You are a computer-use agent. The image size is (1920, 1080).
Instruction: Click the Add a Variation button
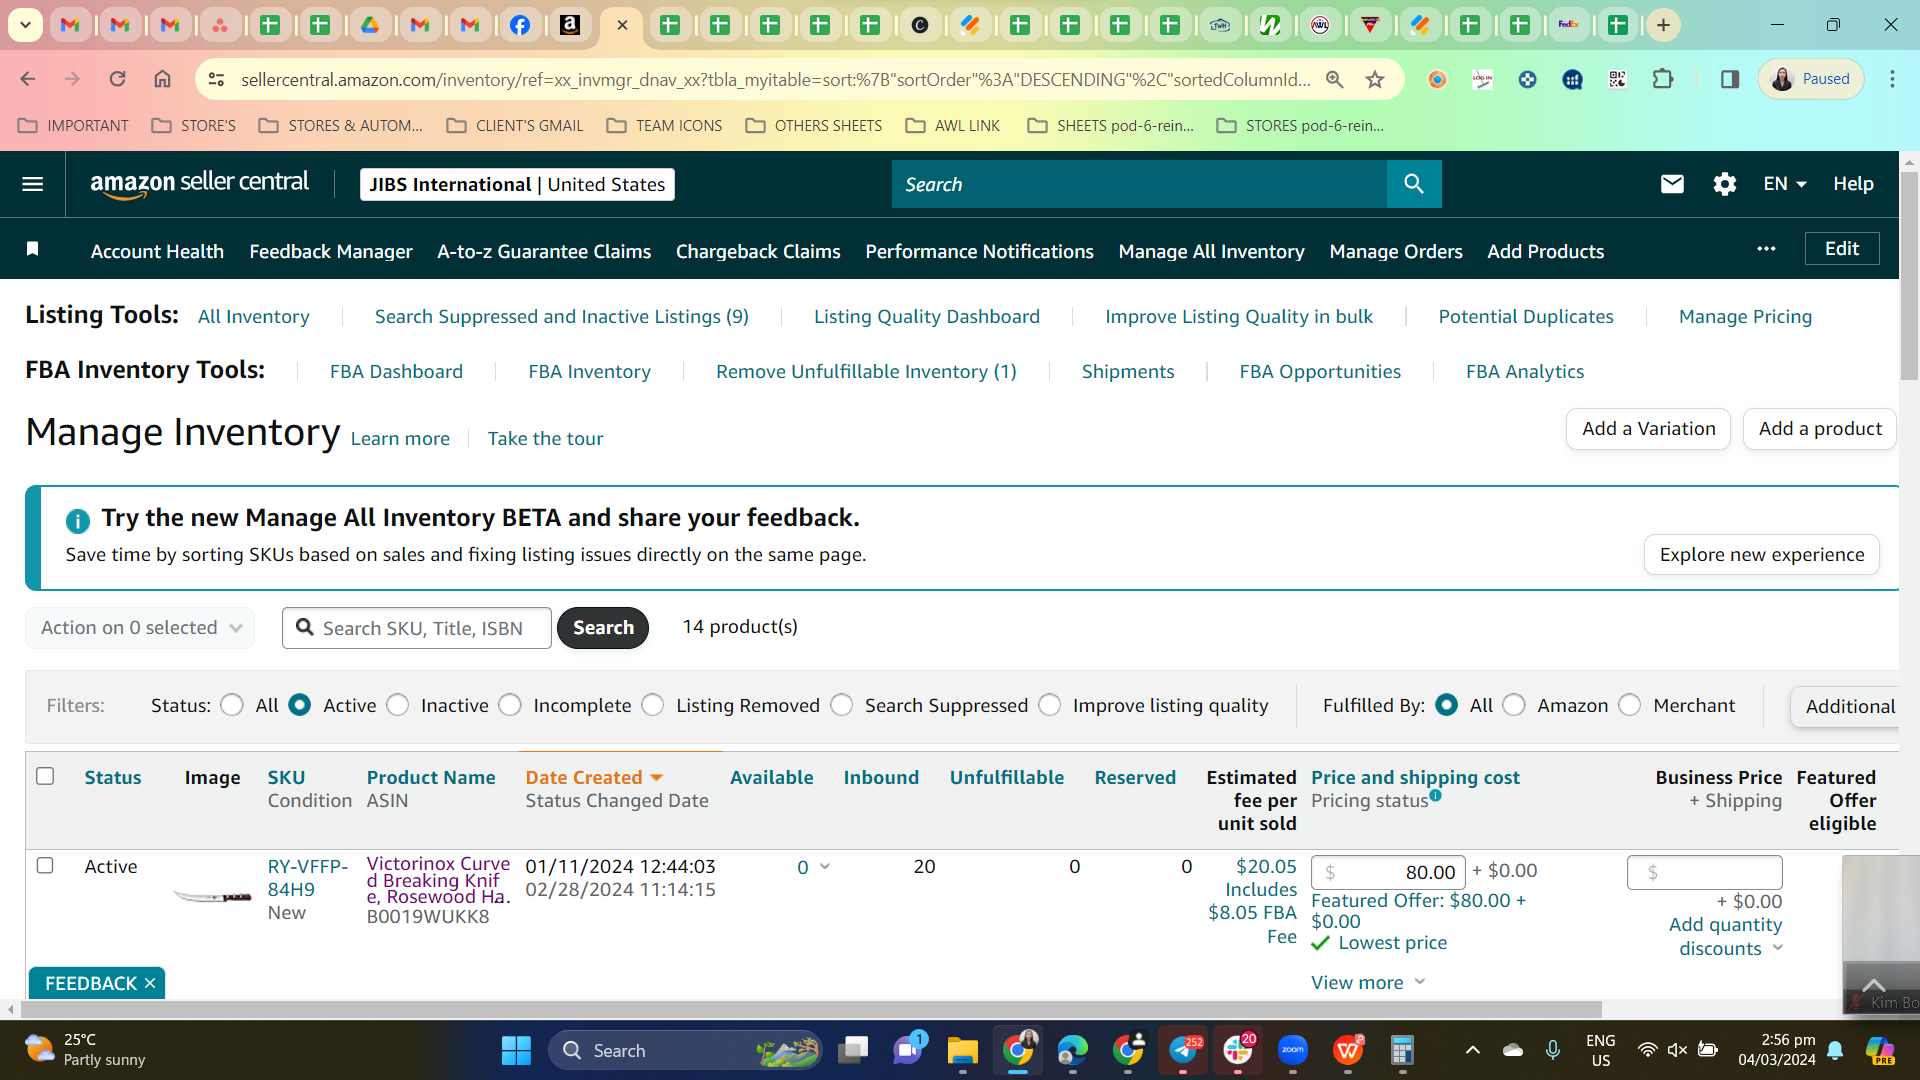click(1648, 429)
